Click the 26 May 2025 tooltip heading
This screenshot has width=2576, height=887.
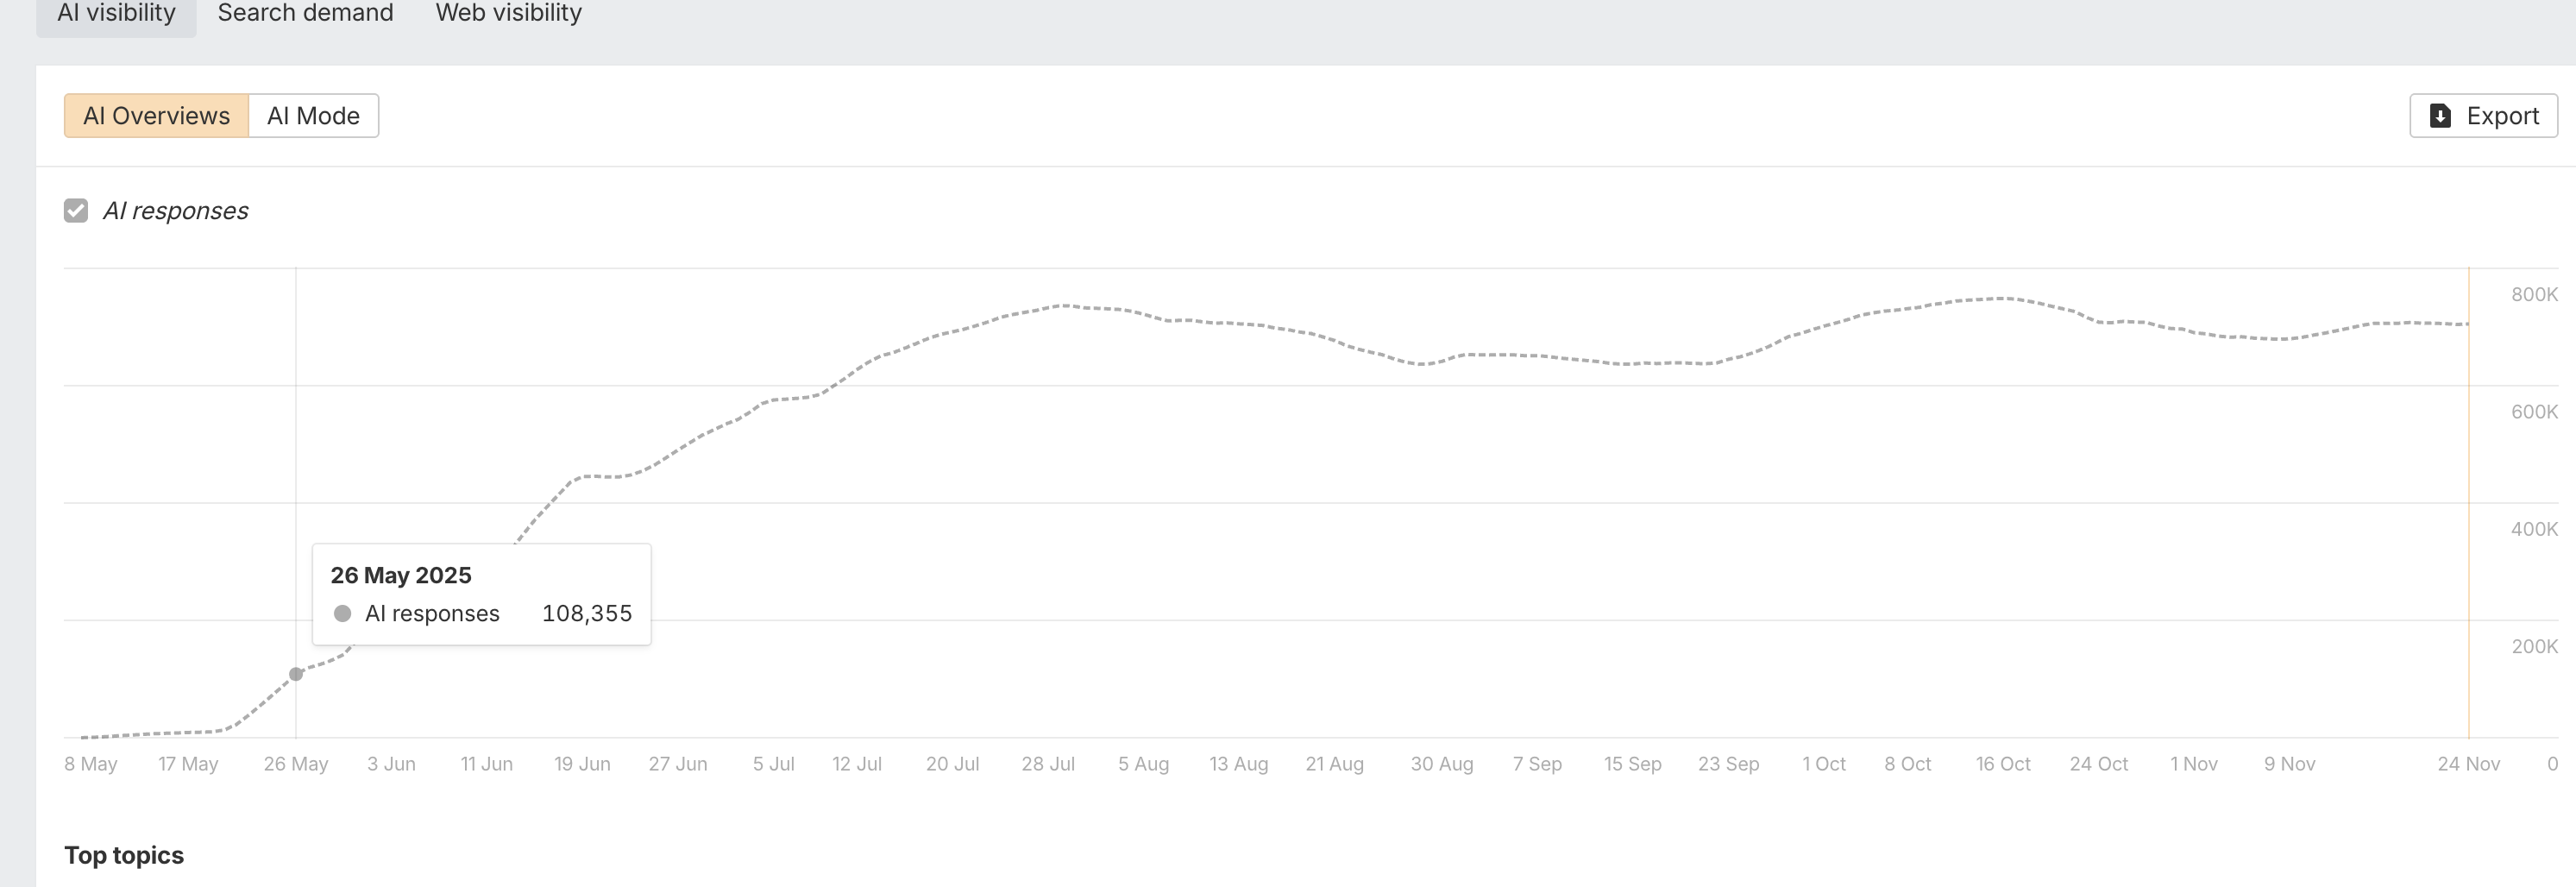[x=401, y=576]
